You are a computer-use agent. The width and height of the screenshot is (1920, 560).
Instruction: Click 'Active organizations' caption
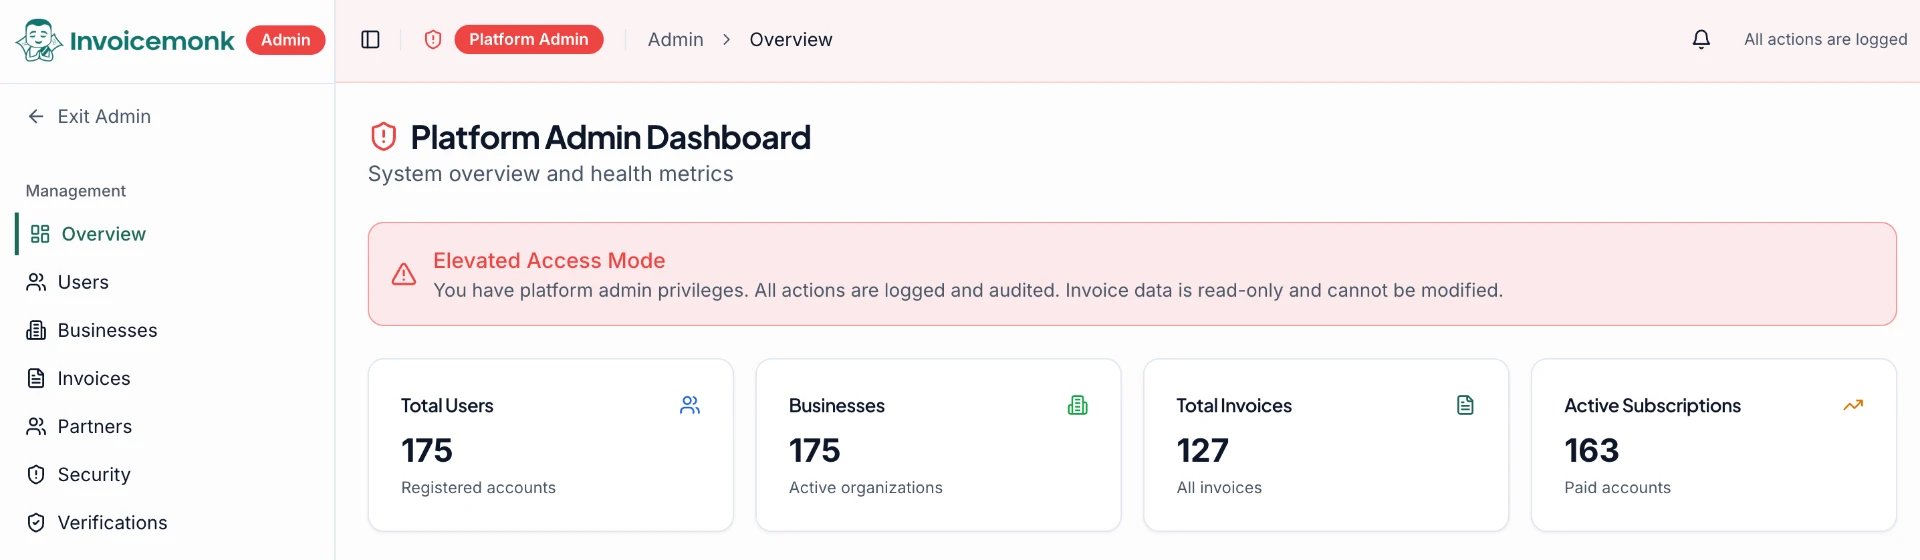tap(866, 488)
